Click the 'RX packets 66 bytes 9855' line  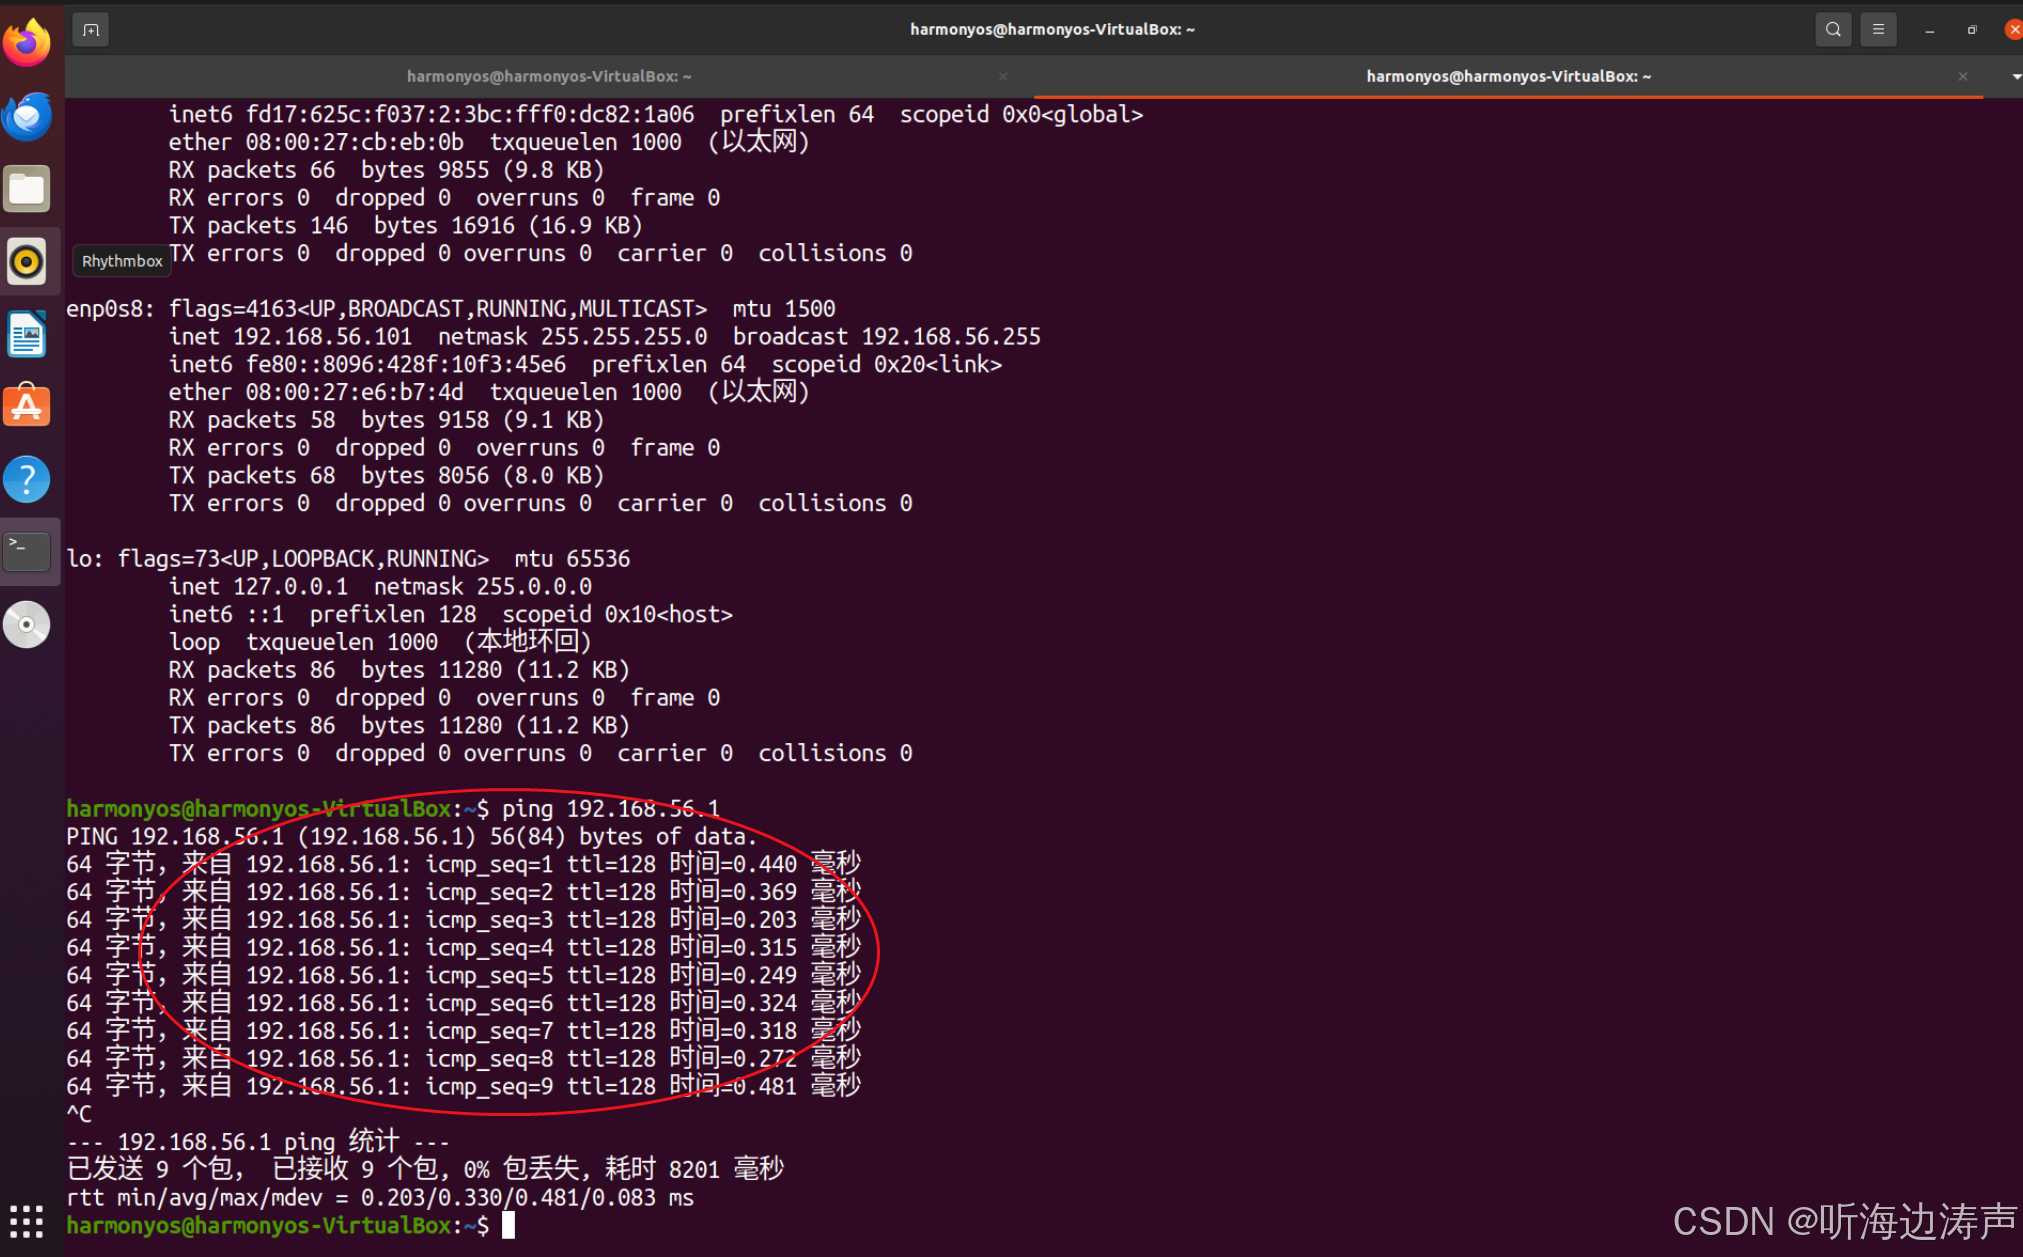click(387, 170)
